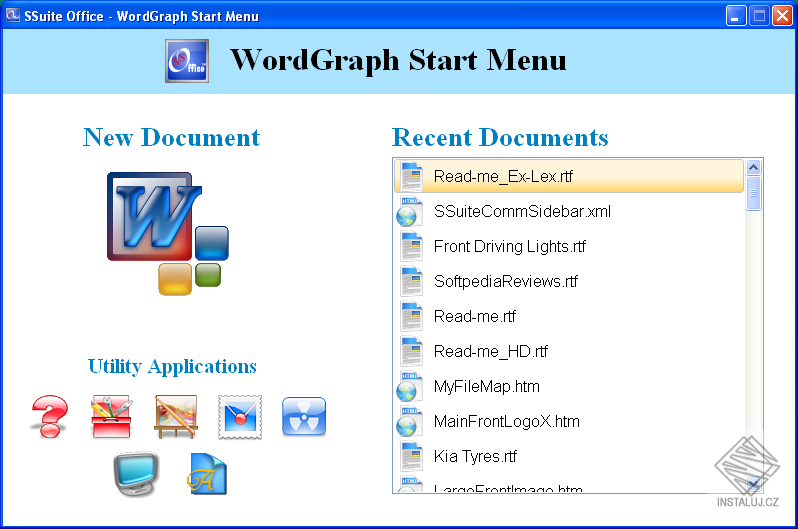The height and width of the screenshot is (529, 798).
Task: Click the globe icon beside MyFileMap.htm
Action: click(x=410, y=386)
